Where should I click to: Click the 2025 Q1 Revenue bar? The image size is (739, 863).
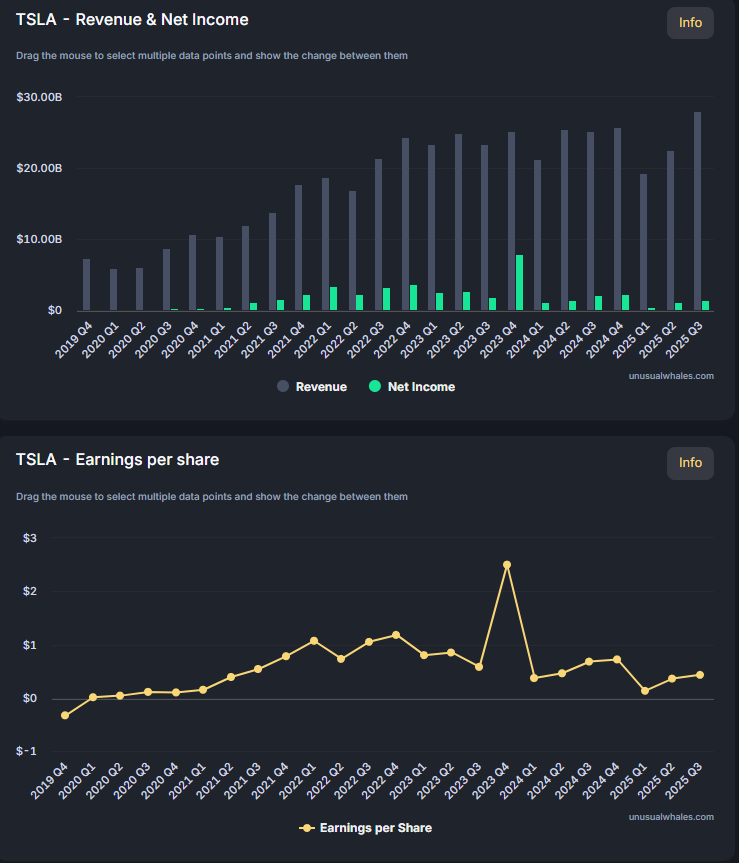(x=644, y=243)
